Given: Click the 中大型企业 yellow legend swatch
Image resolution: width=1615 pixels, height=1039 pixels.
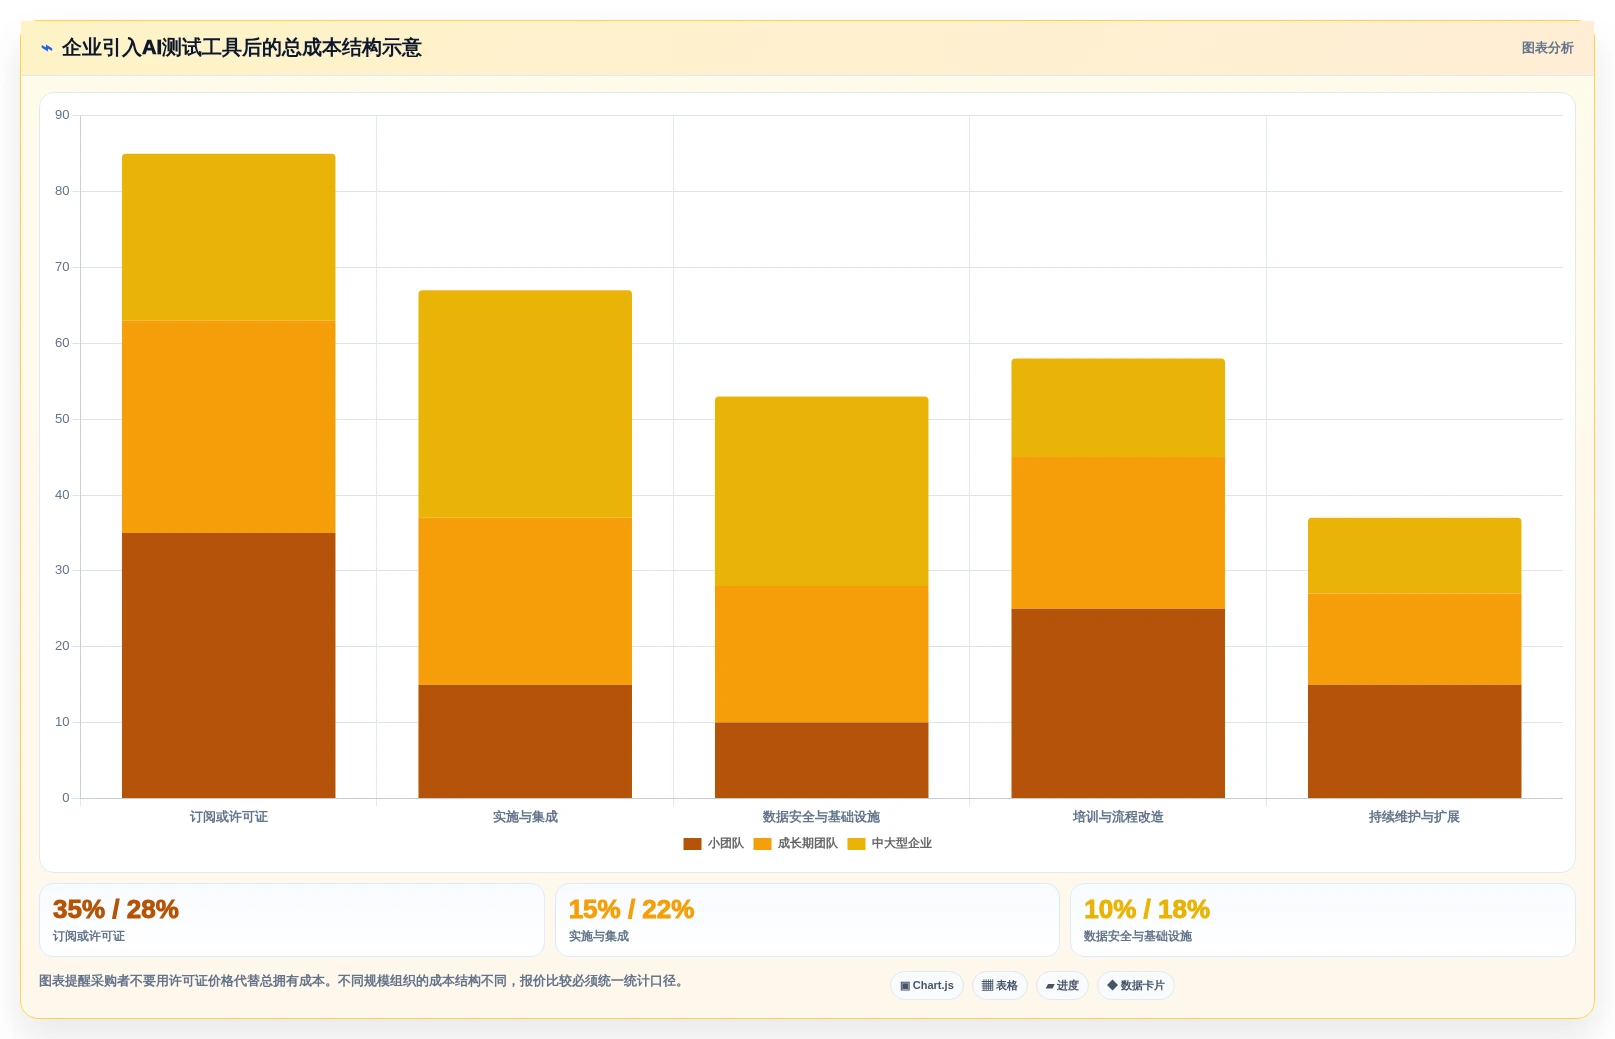Looking at the screenshot, I should pyautogui.click(x=856, y=844).
